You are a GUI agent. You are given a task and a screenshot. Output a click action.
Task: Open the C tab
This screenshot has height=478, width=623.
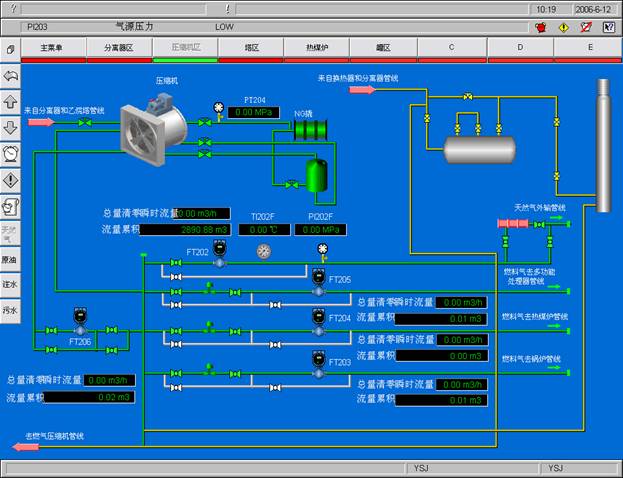(x=452, y=48)
